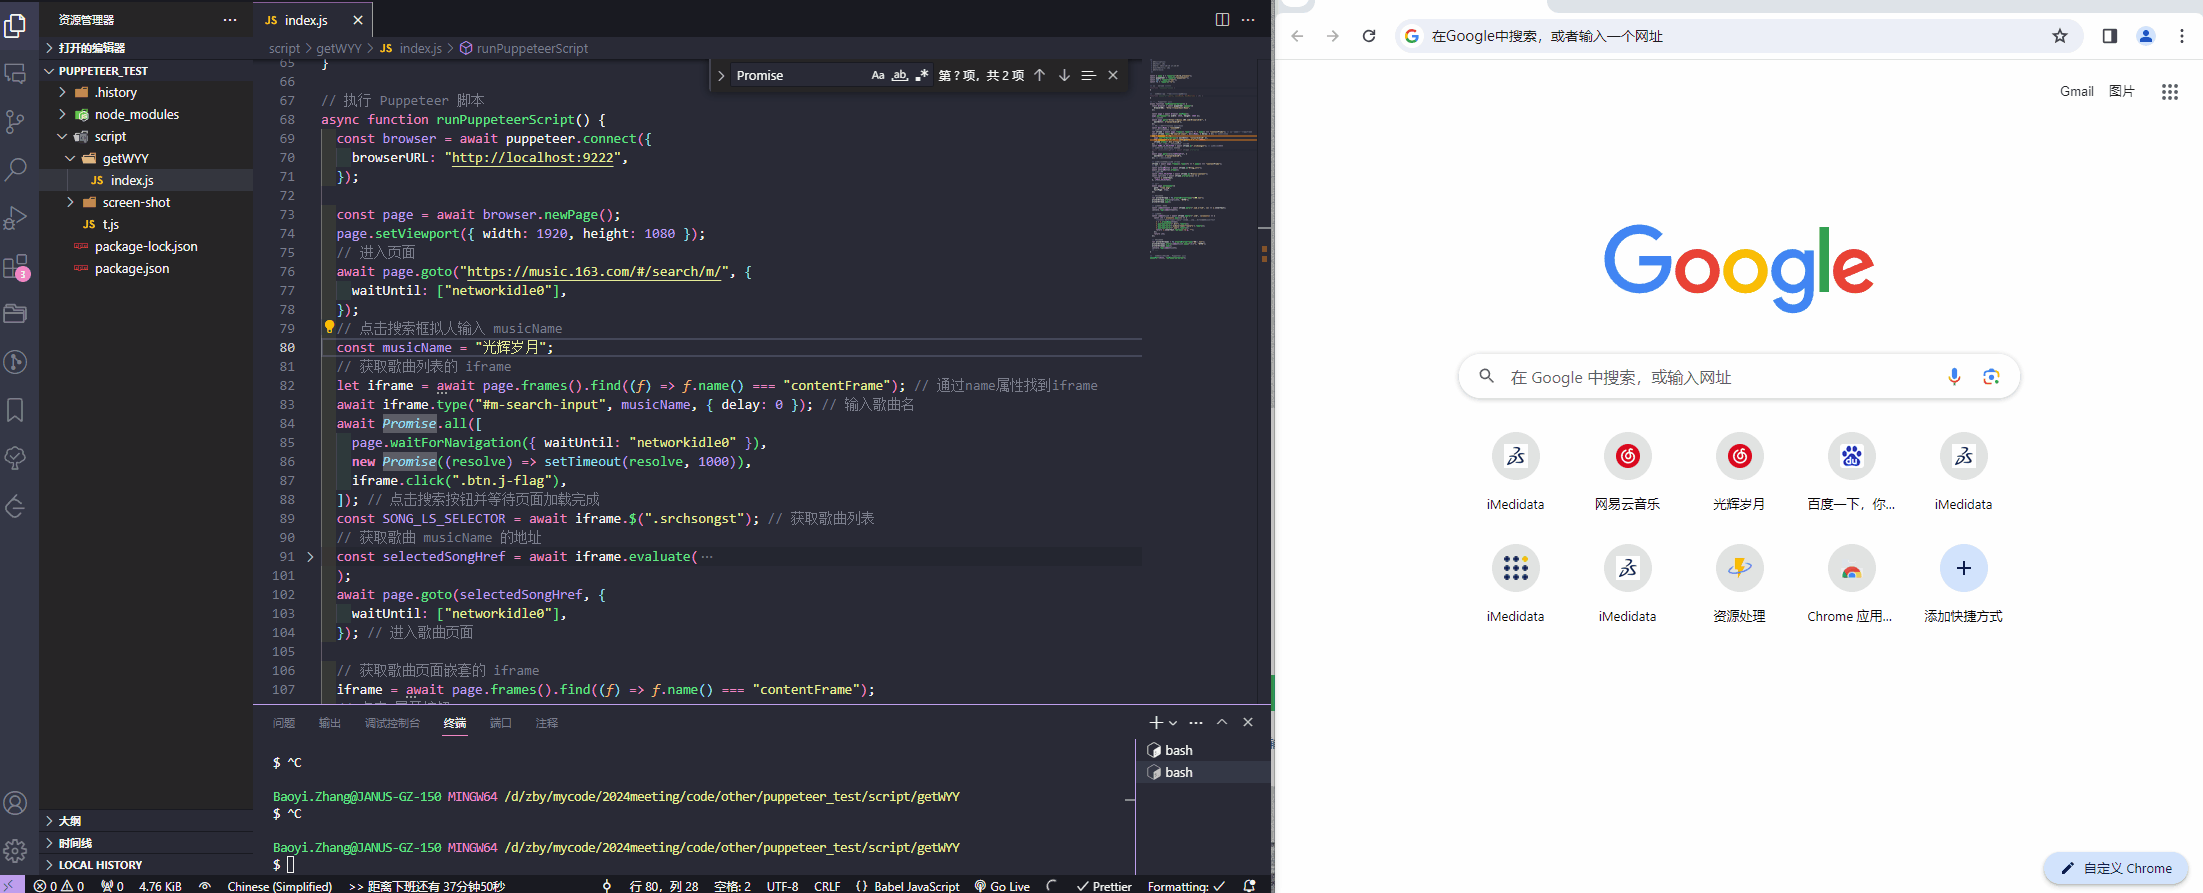Click the 自定义 Chrome button
This screenshot has height=893, width=2203.
coord(2116,868)
